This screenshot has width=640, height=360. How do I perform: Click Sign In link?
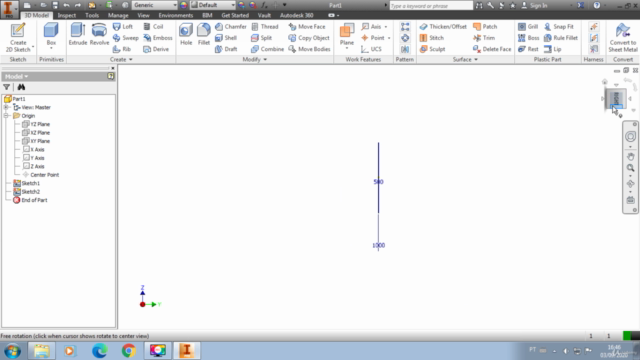[x=535, y=5]
